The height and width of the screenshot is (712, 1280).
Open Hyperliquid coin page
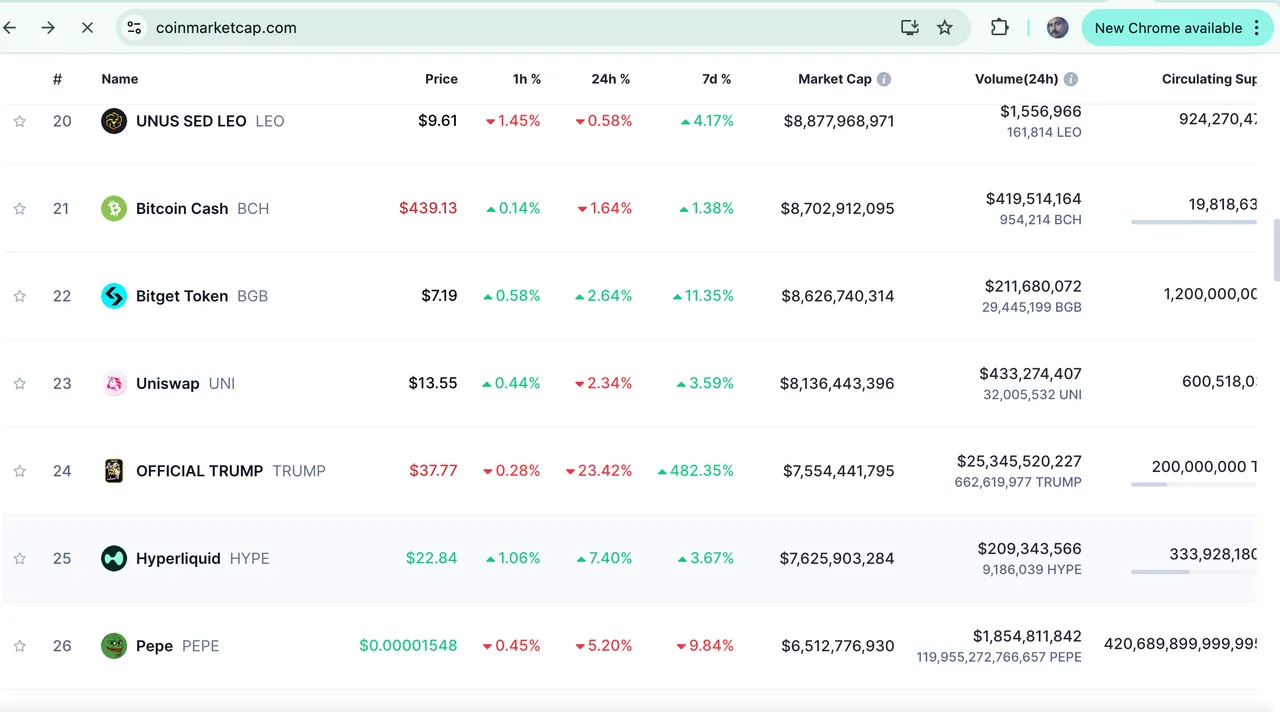(178, 558)
